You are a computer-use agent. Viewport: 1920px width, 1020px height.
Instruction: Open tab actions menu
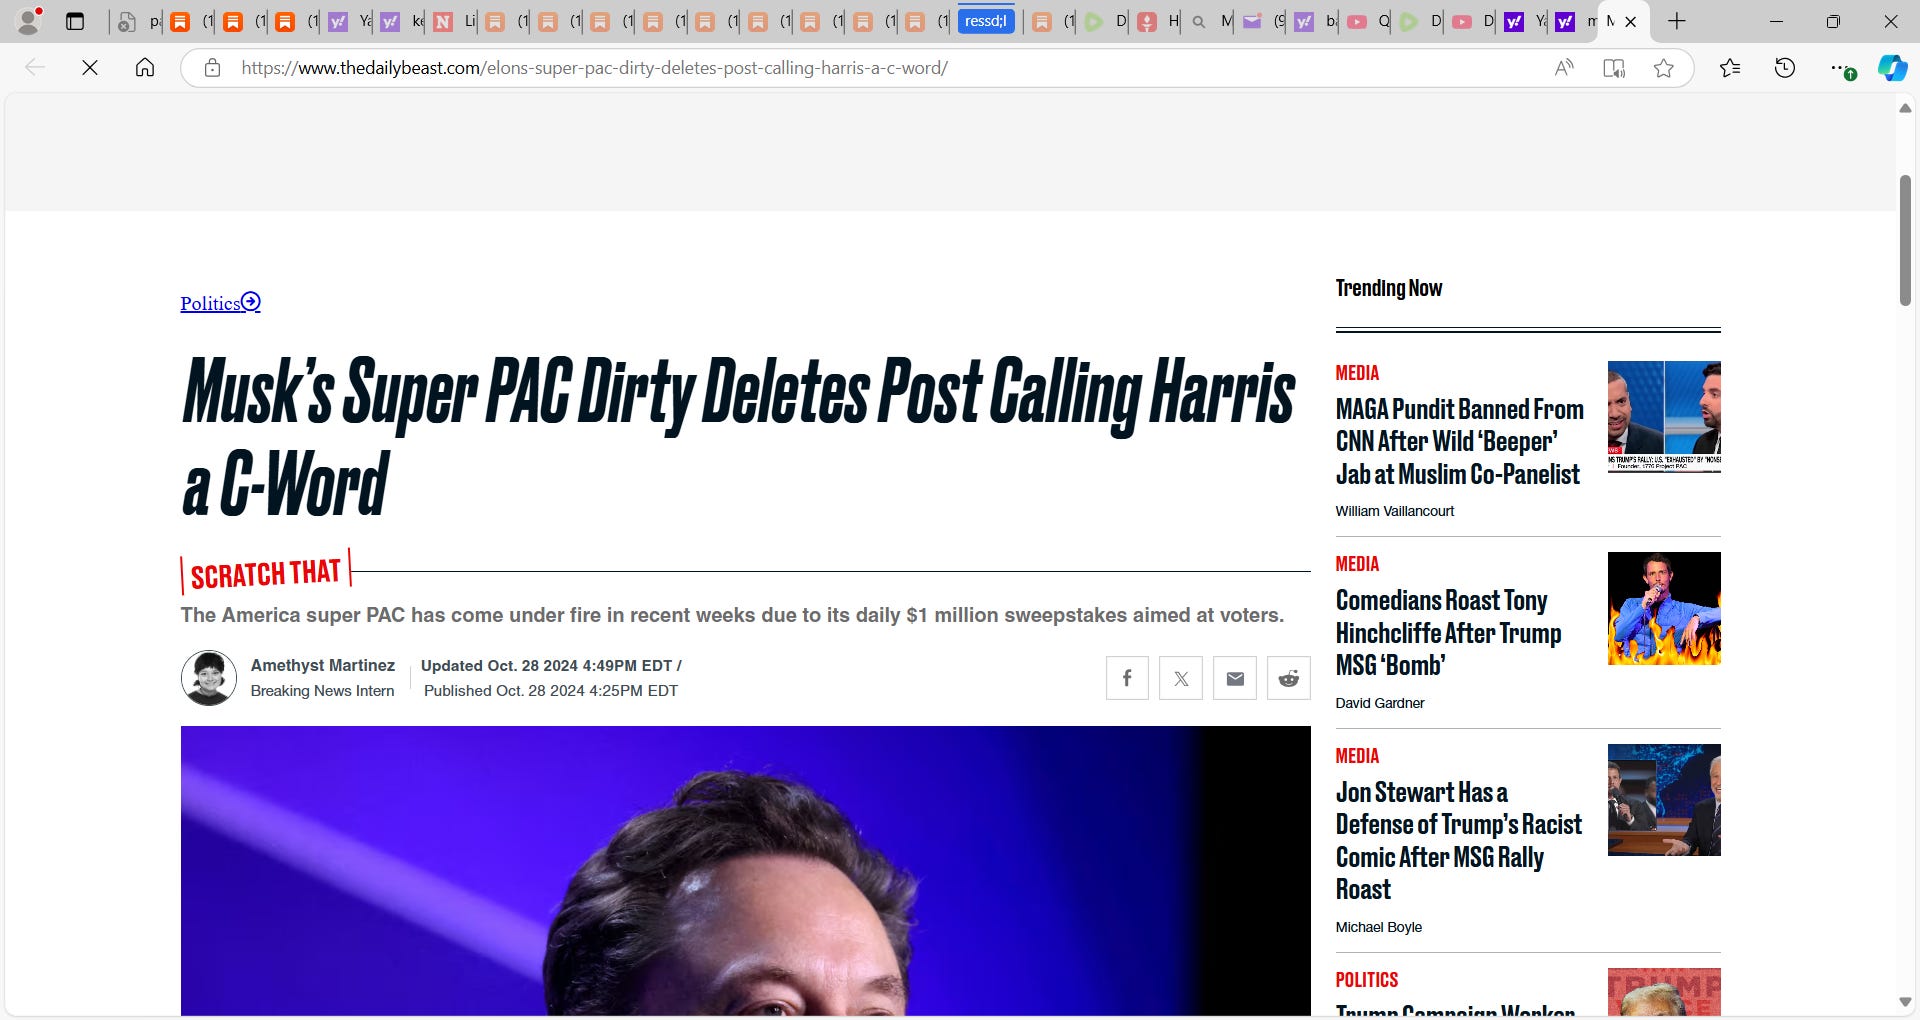(75, 21)
